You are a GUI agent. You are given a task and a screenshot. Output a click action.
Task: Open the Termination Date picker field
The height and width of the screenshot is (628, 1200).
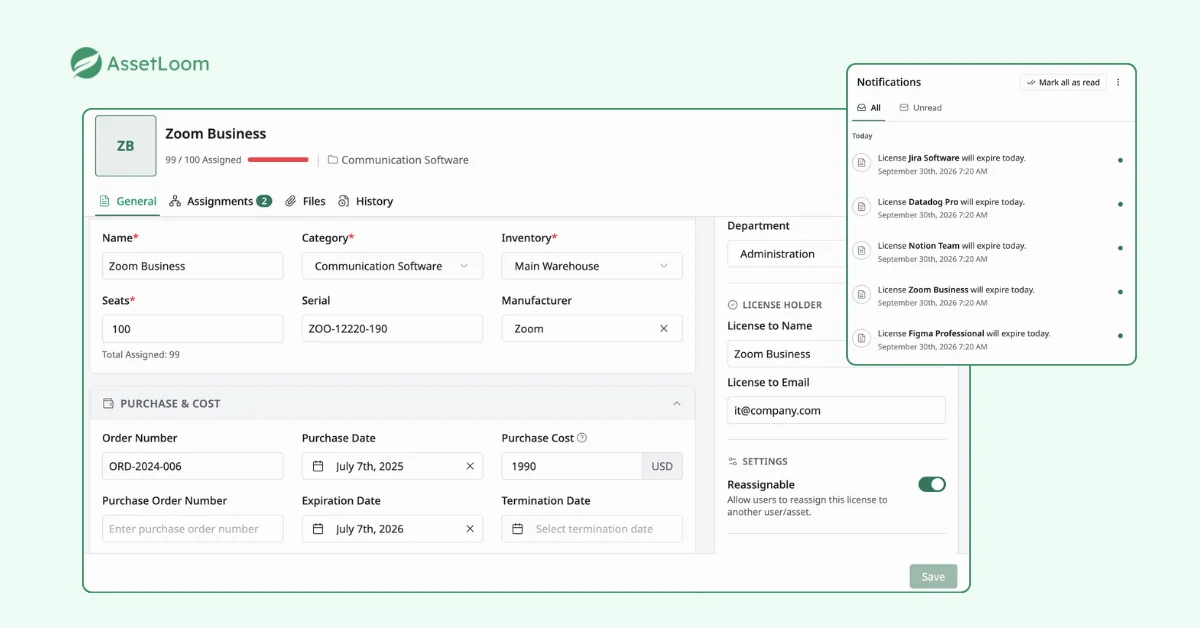pyautogui.click(x=592, y=529)
